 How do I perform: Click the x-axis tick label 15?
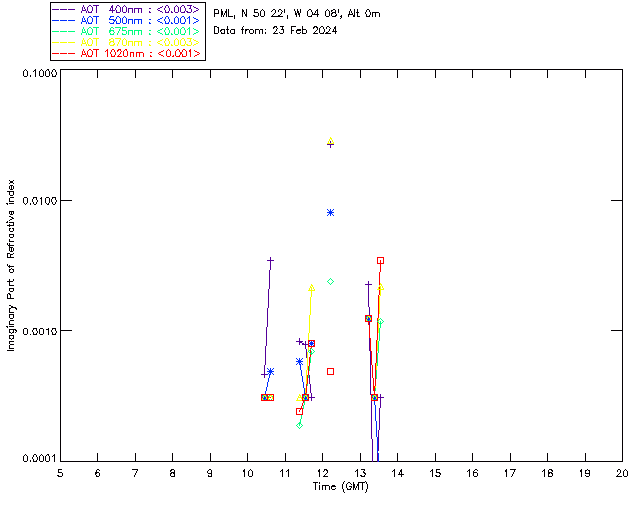click(x=435, y=473)
